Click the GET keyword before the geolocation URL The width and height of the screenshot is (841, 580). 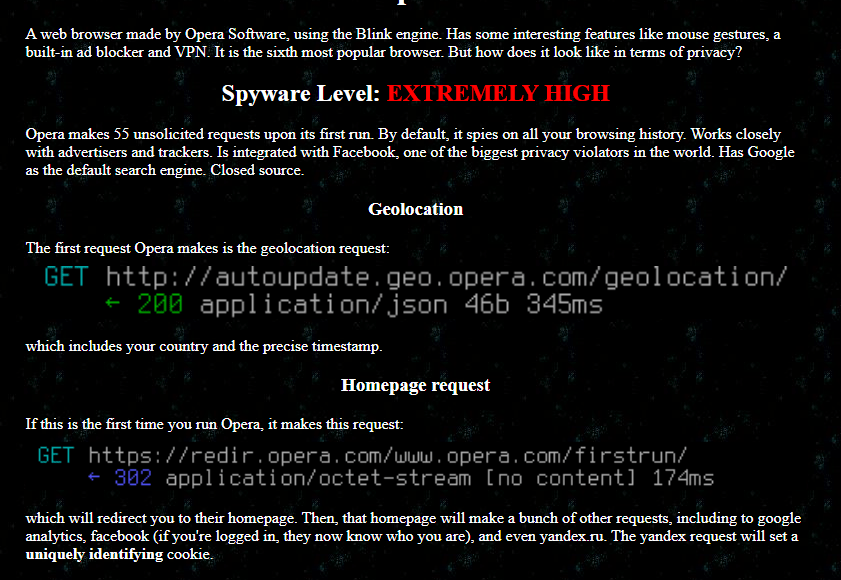[66, 277]
